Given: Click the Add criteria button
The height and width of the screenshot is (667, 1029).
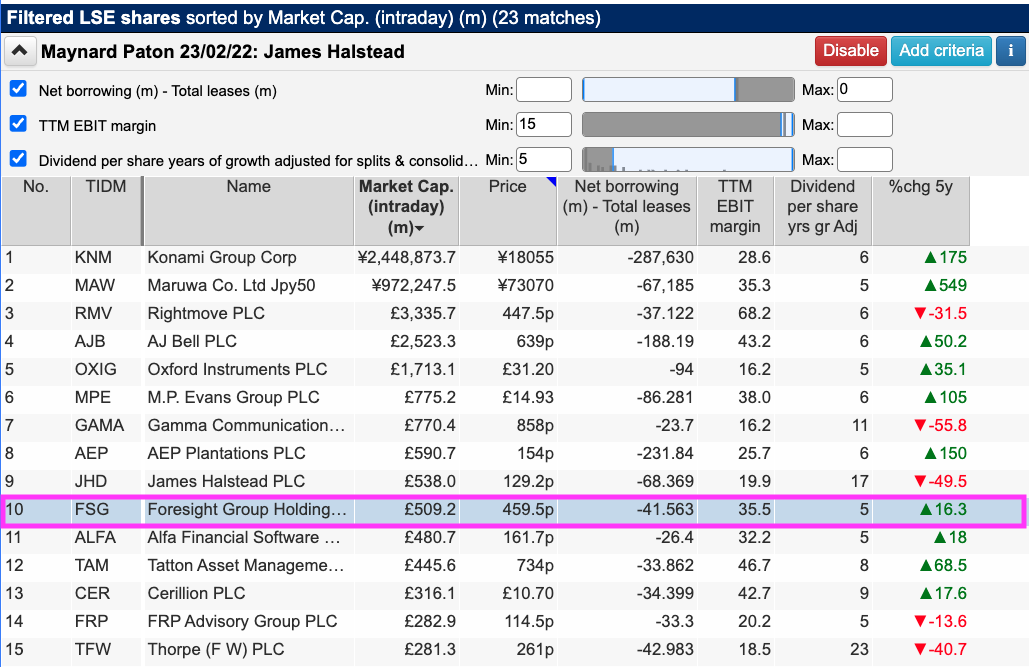Looking at the screenshot, I should (x=941, y=51).
